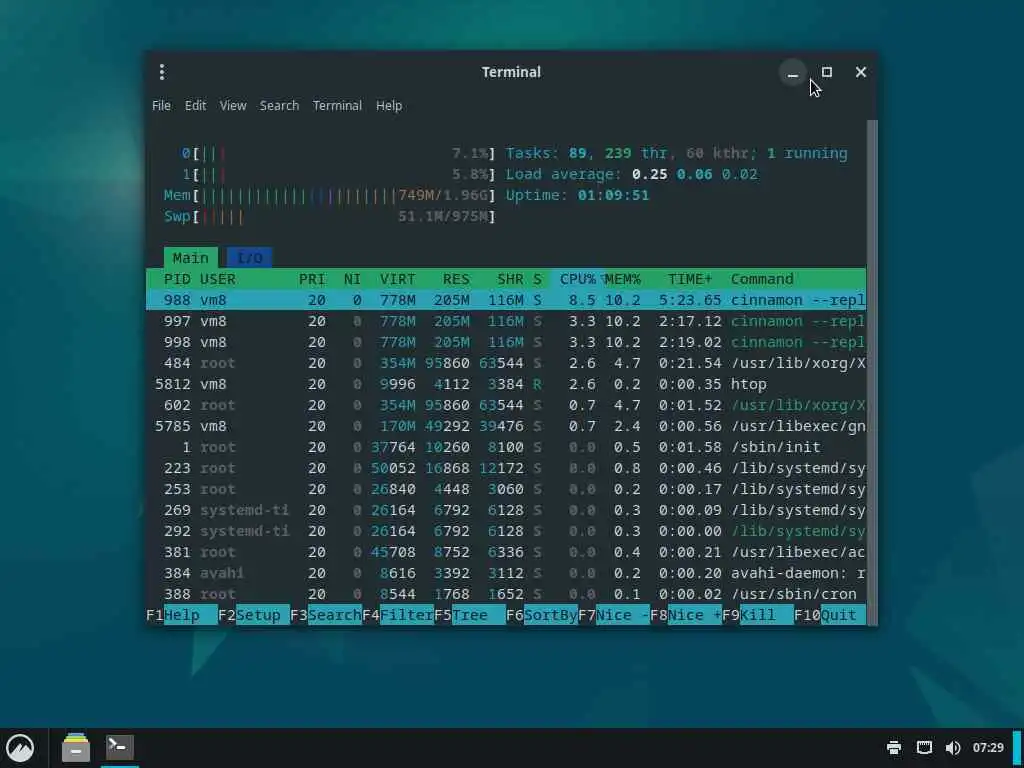Click F3 Search in htop footer
This screenshot has height=768, width=1024.
click(326, 615)
